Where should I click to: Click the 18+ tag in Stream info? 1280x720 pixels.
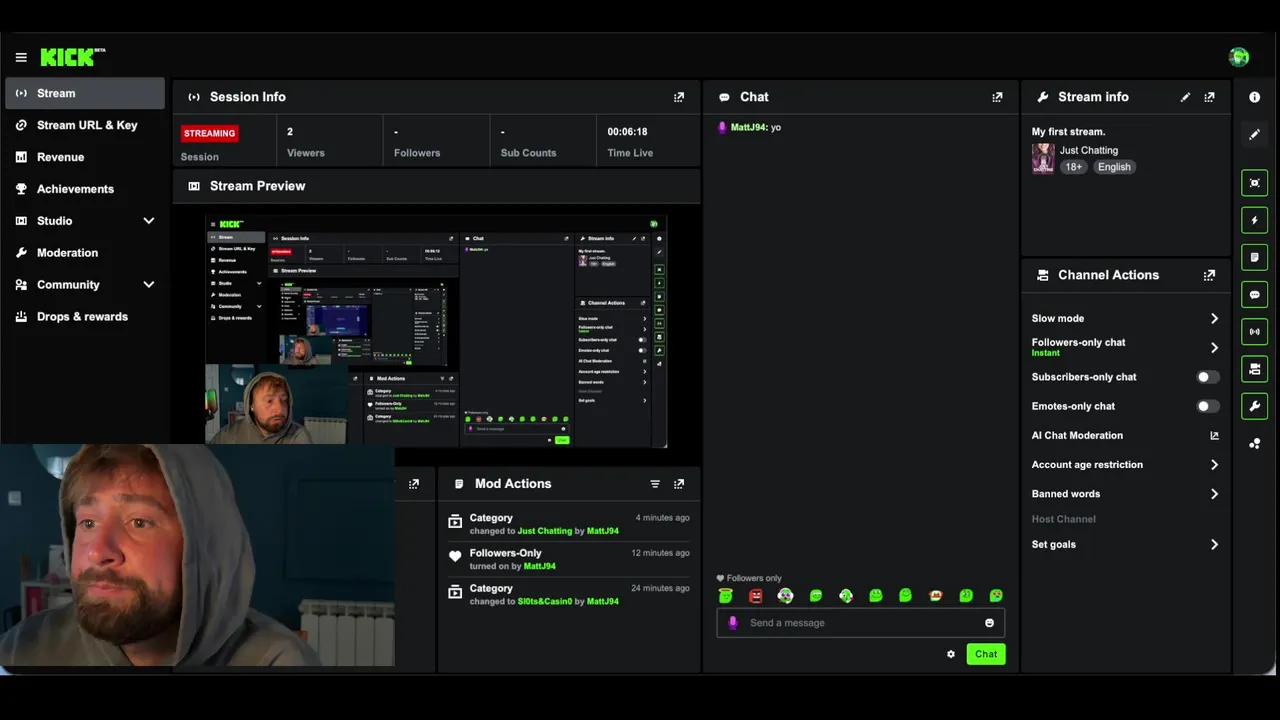point(1073,167)
